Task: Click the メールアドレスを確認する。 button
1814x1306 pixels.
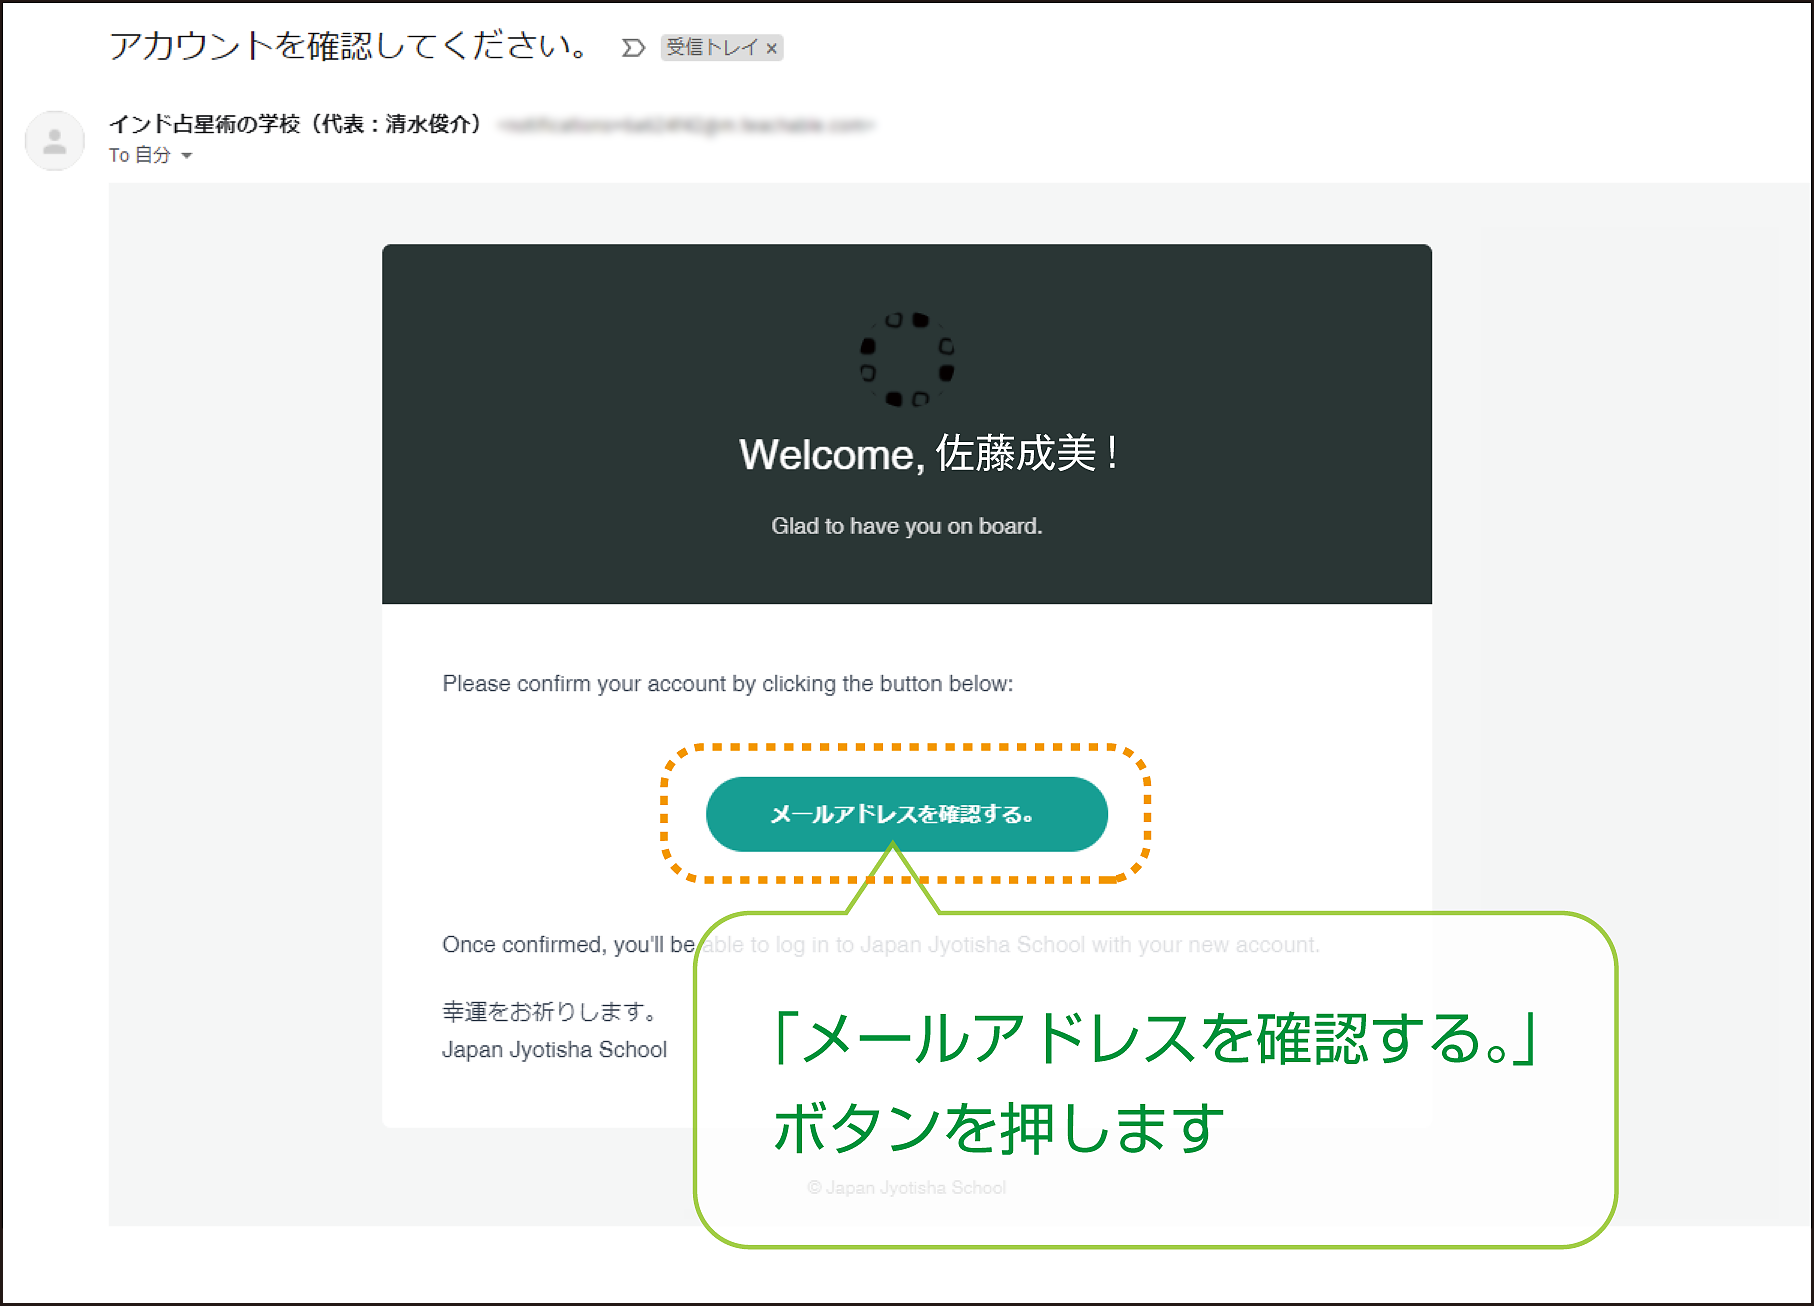Action: point(906,814)
